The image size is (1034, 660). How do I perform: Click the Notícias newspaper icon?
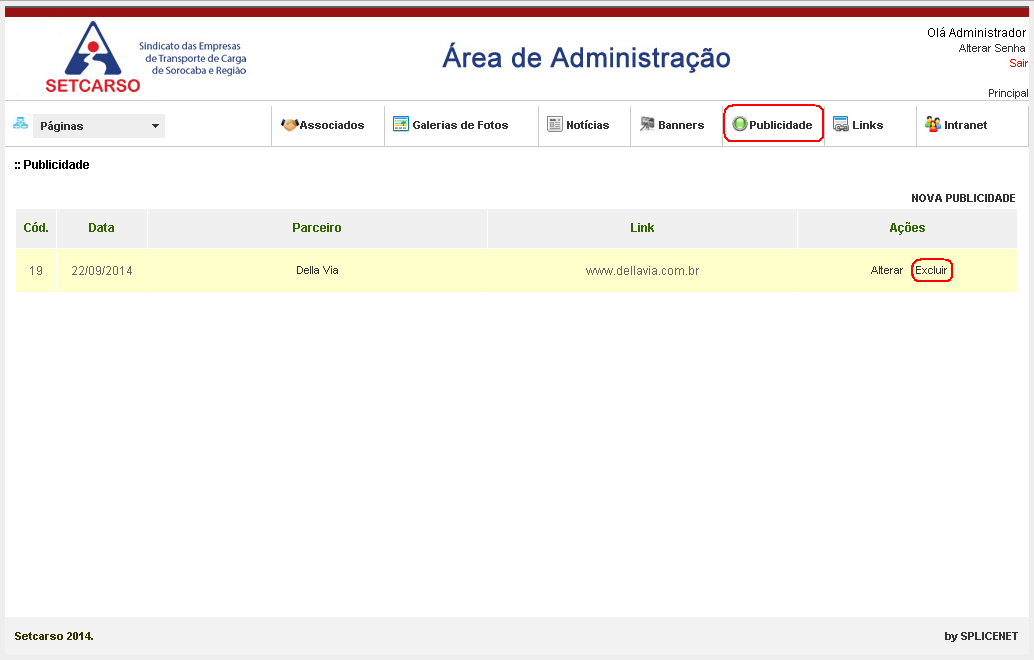(x=555, y=124)
